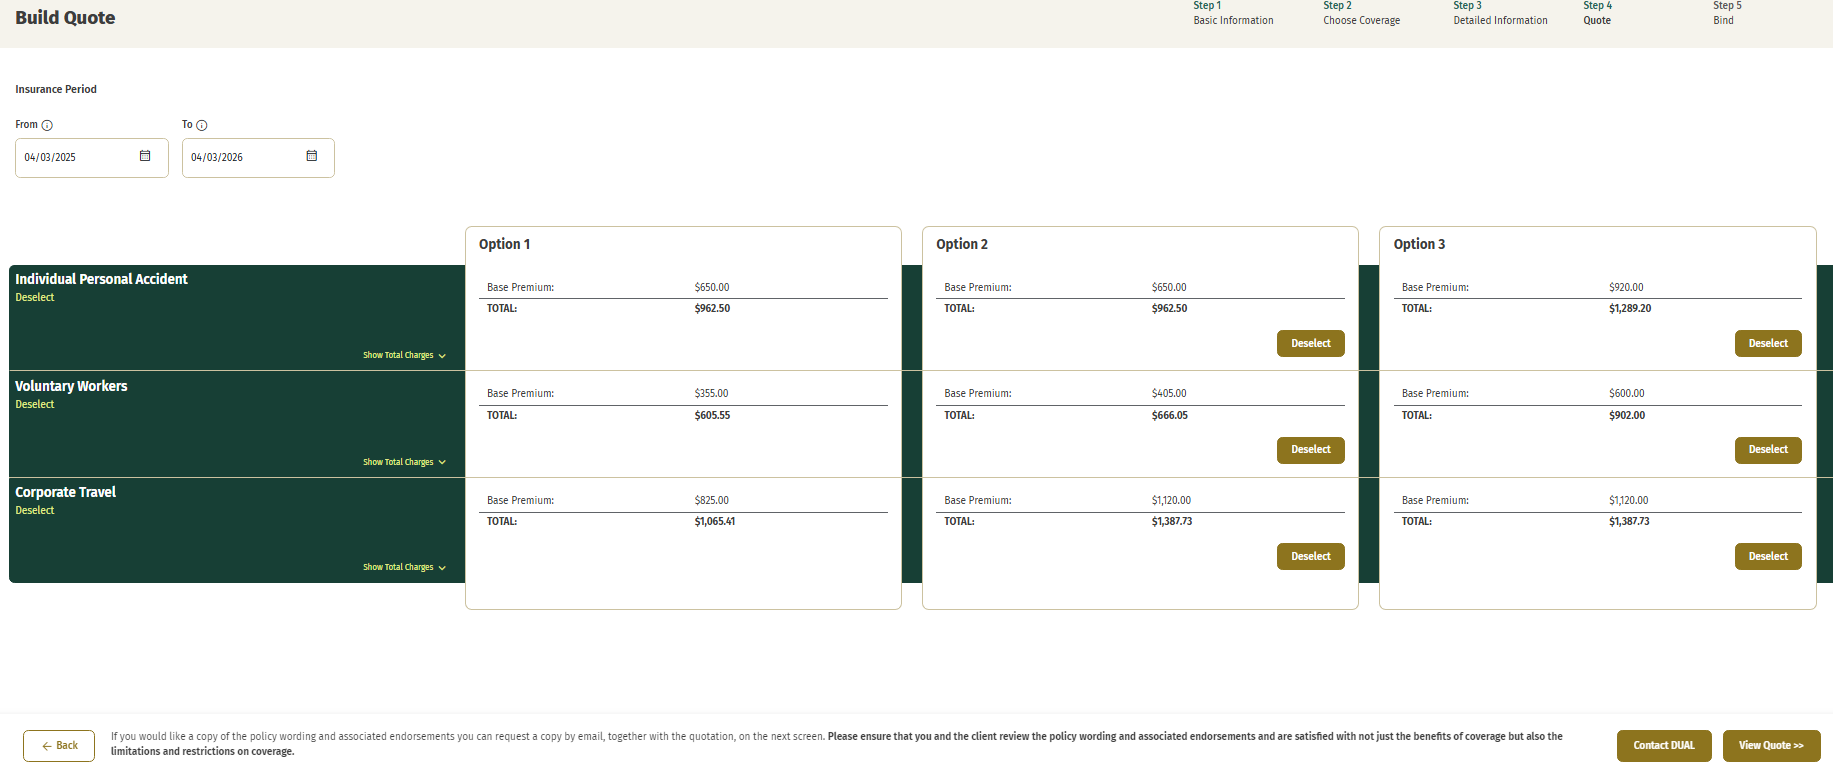Select the Option 1 heading
The image size is (1833, 769).
[505, 244]
